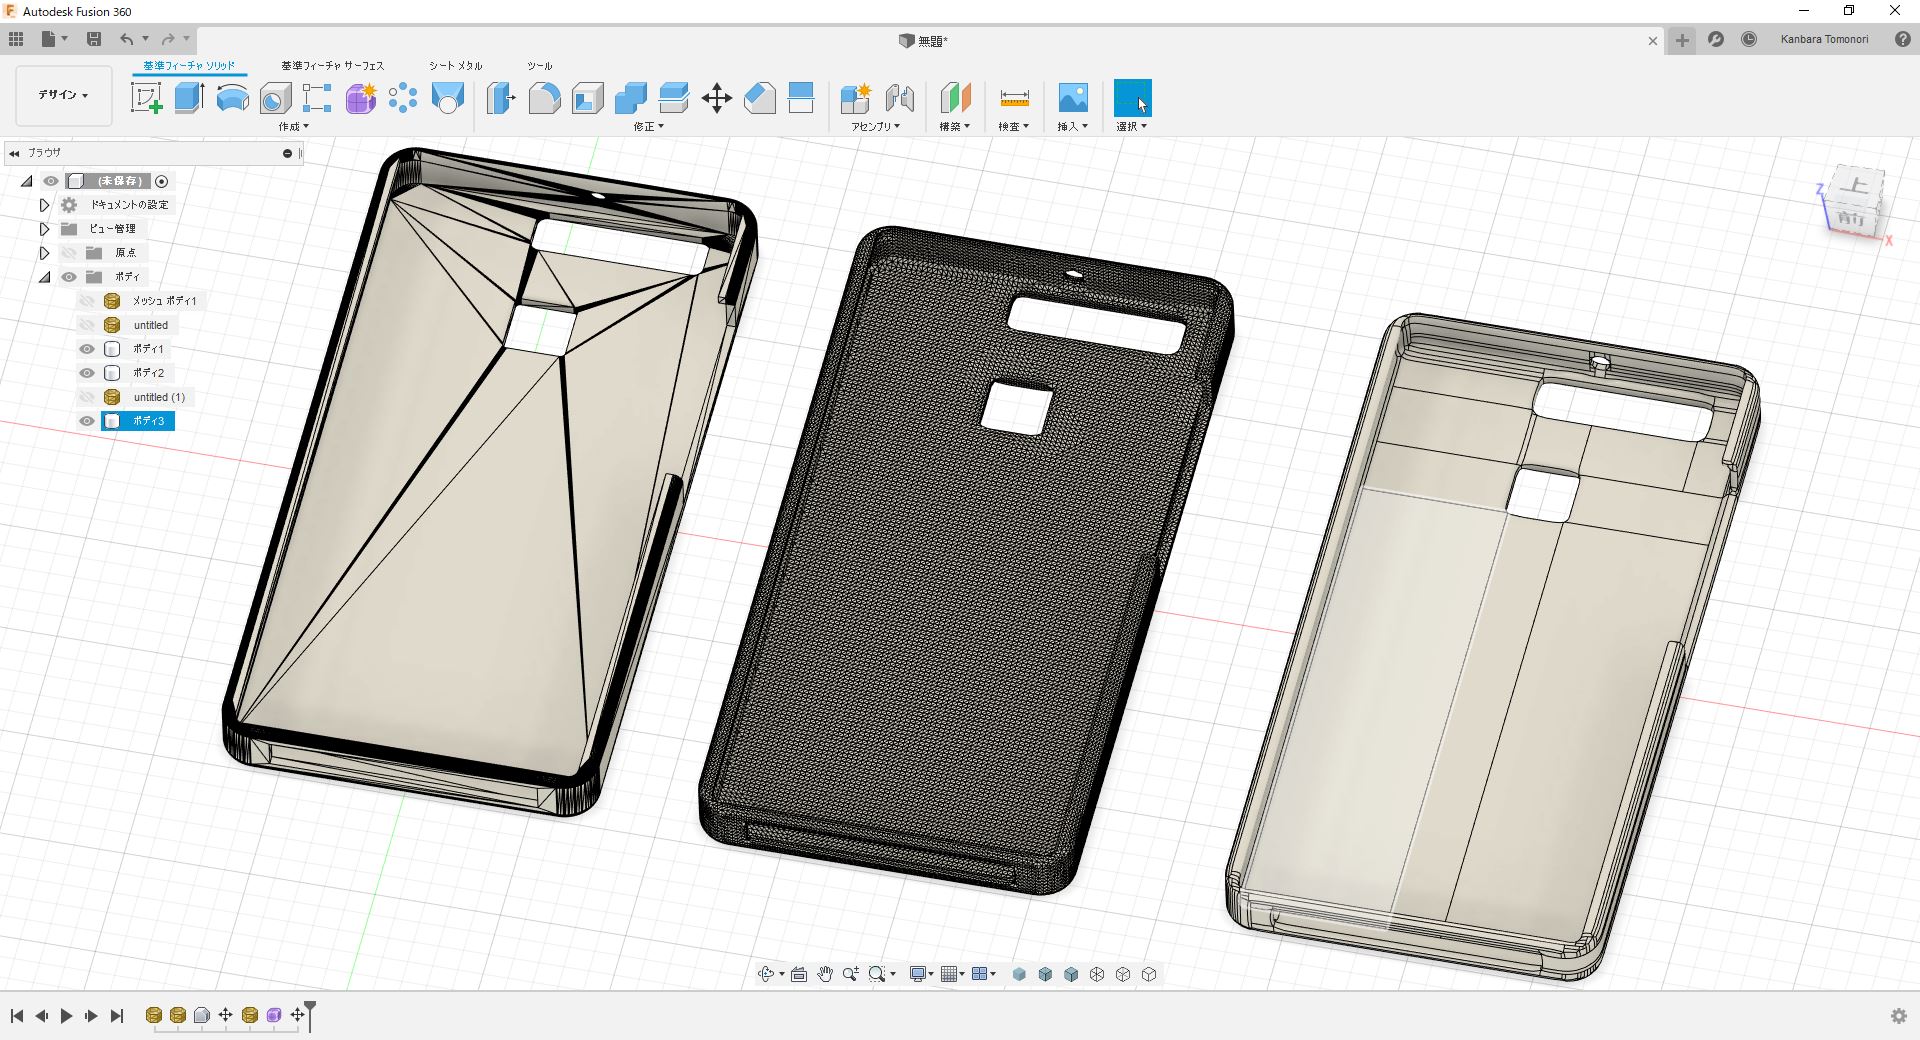
Task: Click the Insert image icon
Action: click(1073, 98)
